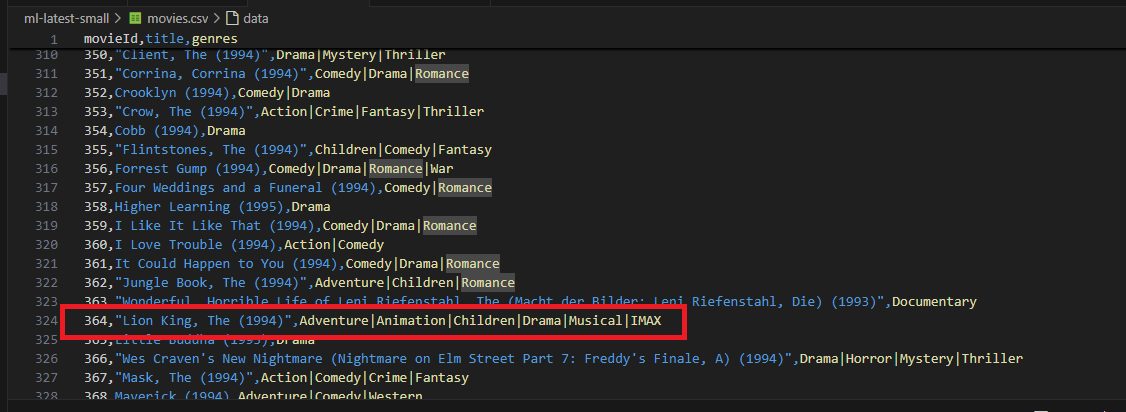
Task: Click Musical genre on Lion King row
Action: tap(596, 321)
